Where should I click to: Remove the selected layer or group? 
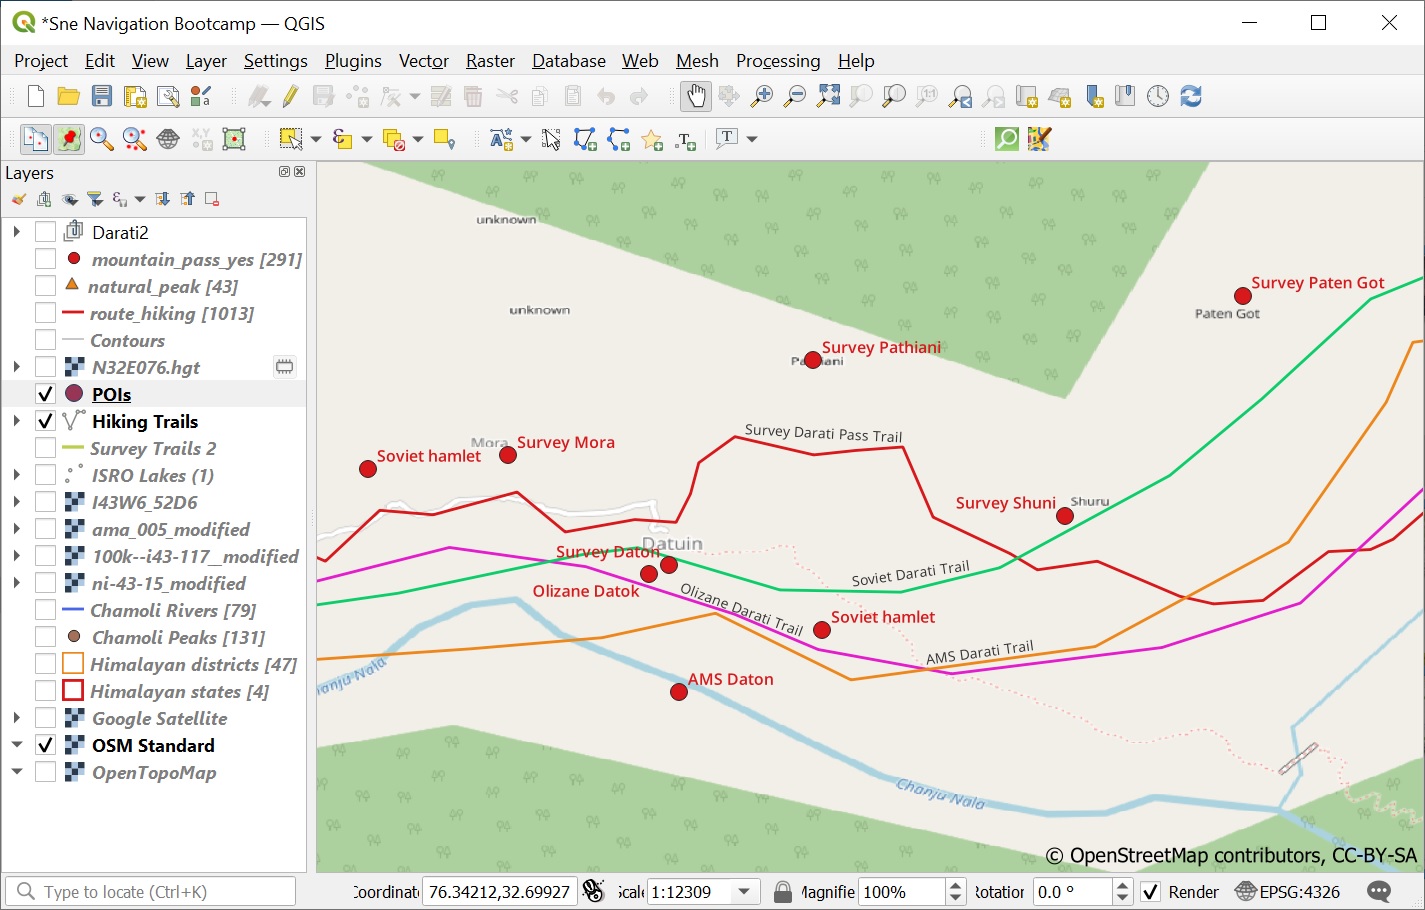(x=212, y=199)
